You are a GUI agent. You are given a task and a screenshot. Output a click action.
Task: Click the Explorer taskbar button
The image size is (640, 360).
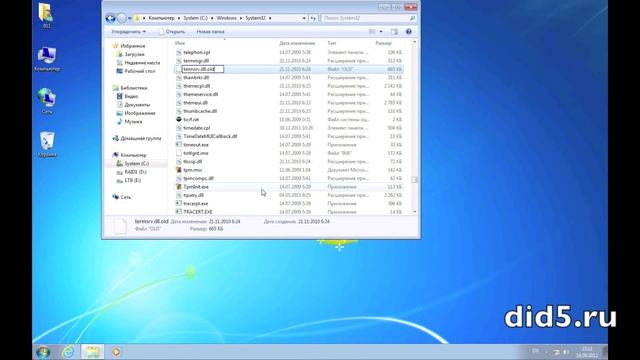pyautogui.click(x=93, y=352)
